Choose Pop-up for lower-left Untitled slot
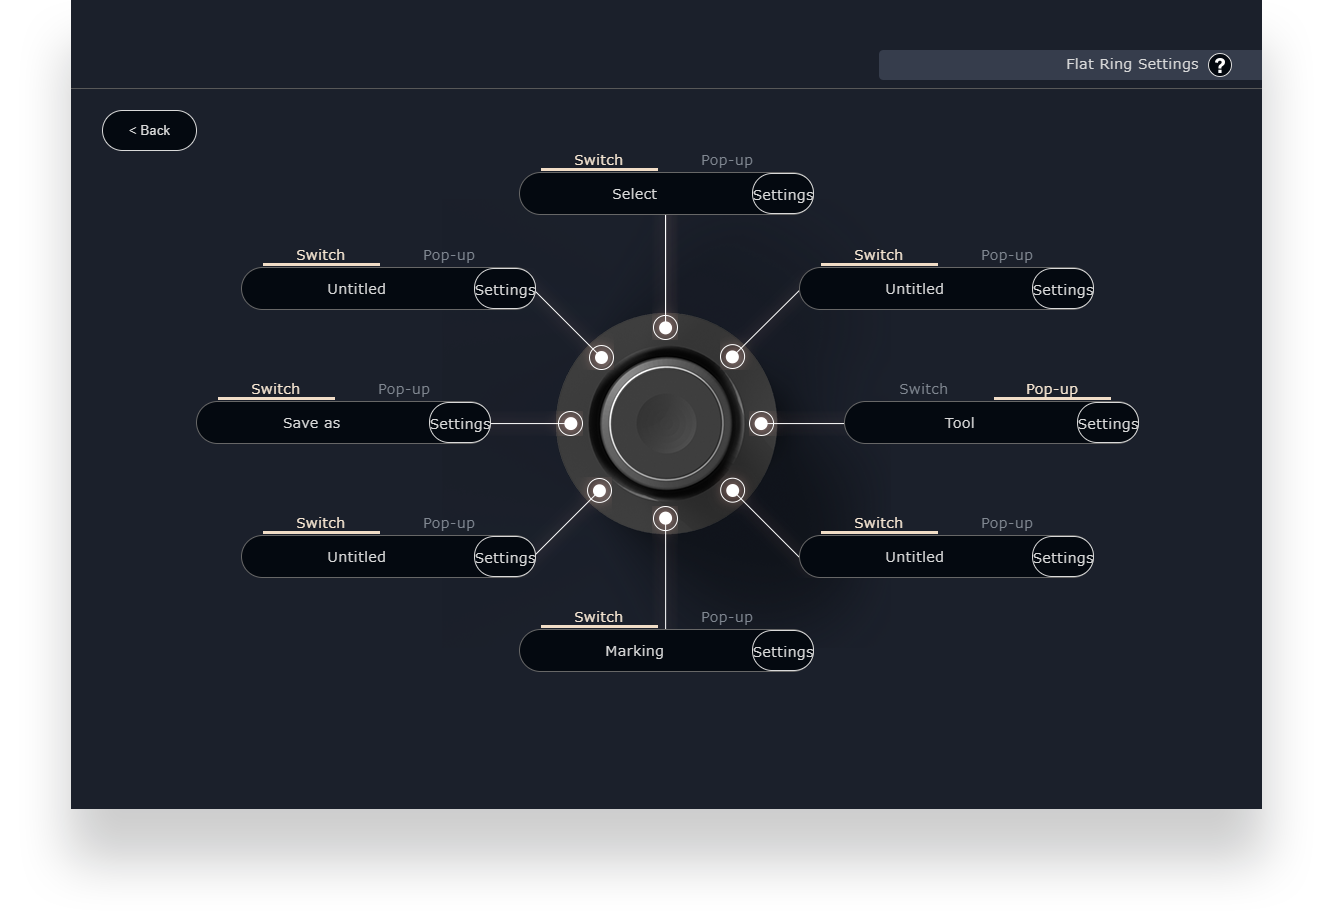 (449, 523)
